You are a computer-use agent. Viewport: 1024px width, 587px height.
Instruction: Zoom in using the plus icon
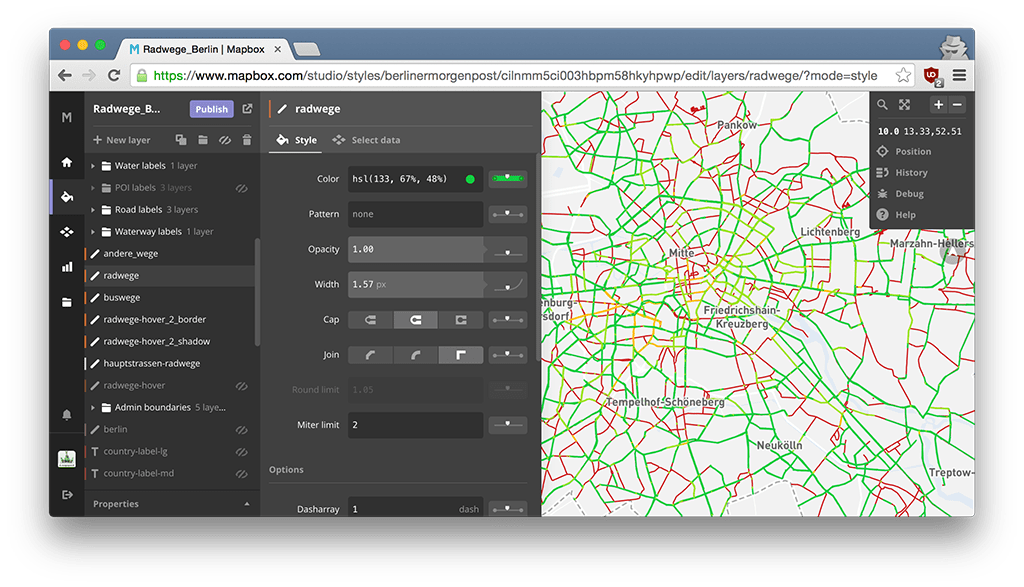pos(937,104)
